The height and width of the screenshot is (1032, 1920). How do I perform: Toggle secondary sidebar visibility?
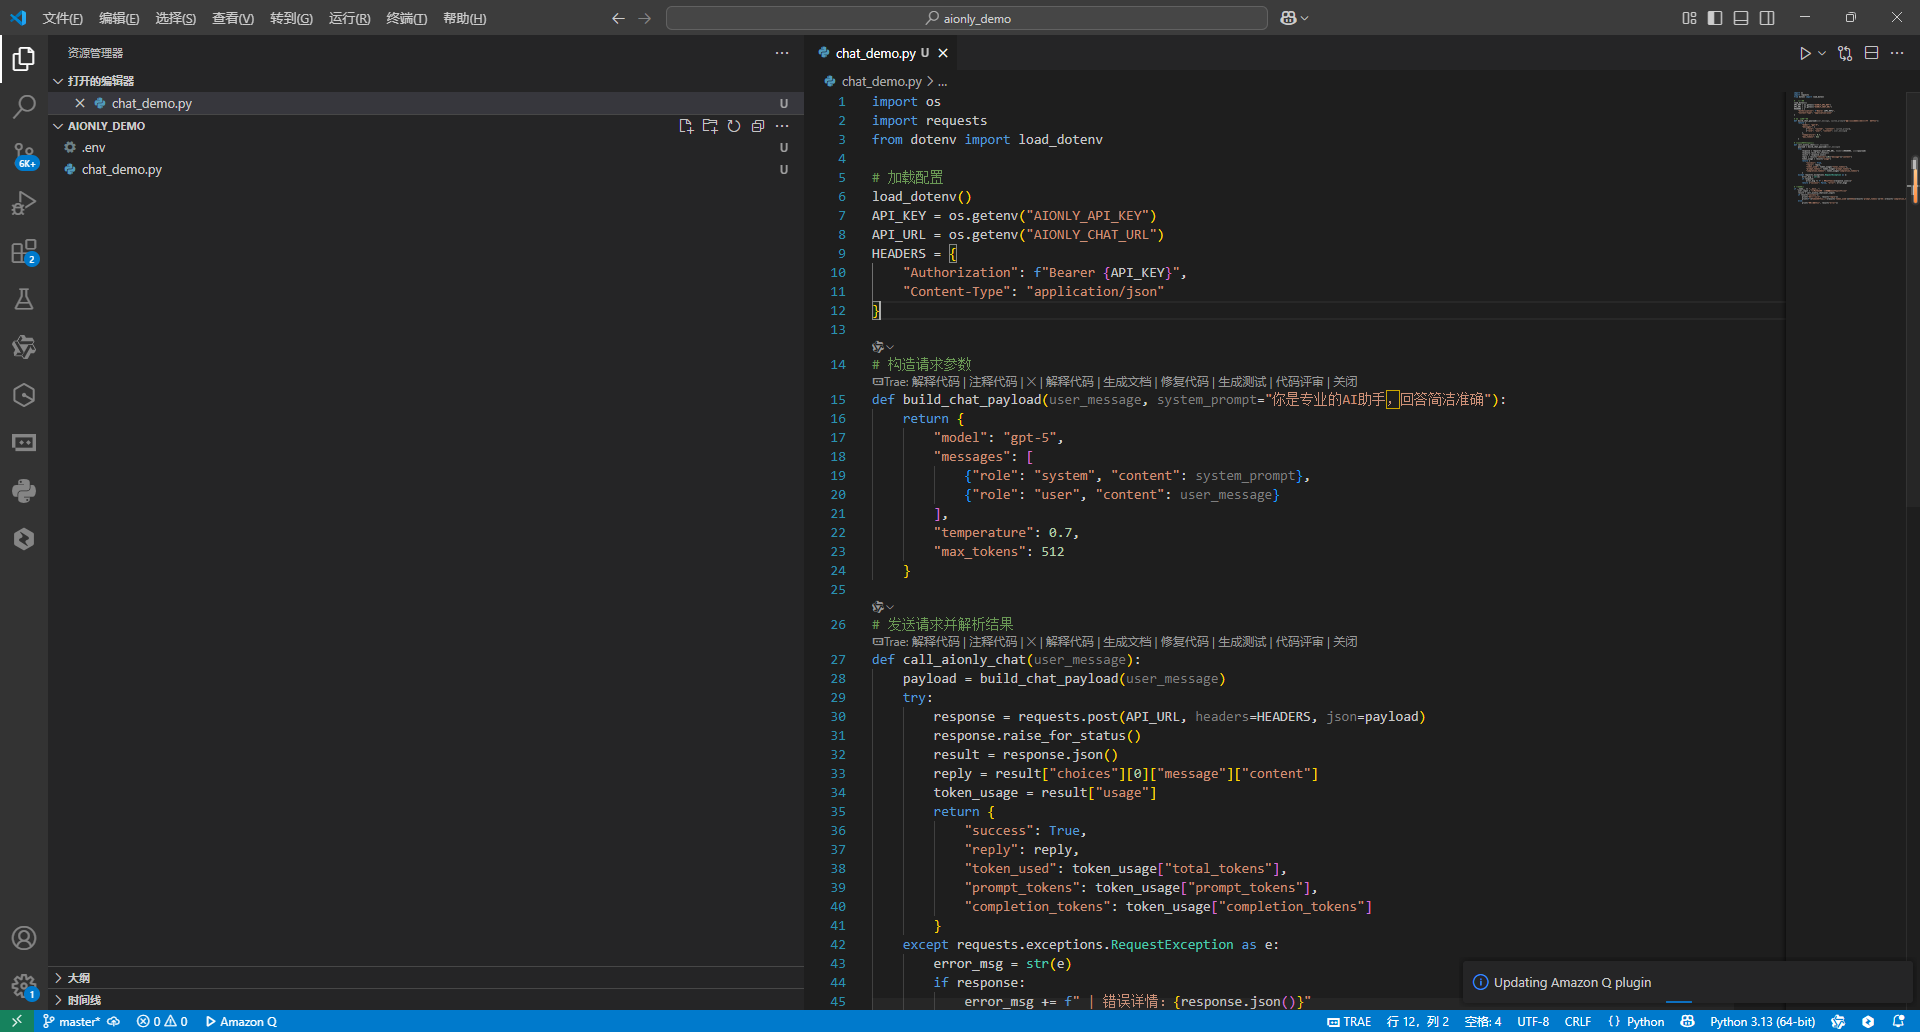click(1767, 18)
